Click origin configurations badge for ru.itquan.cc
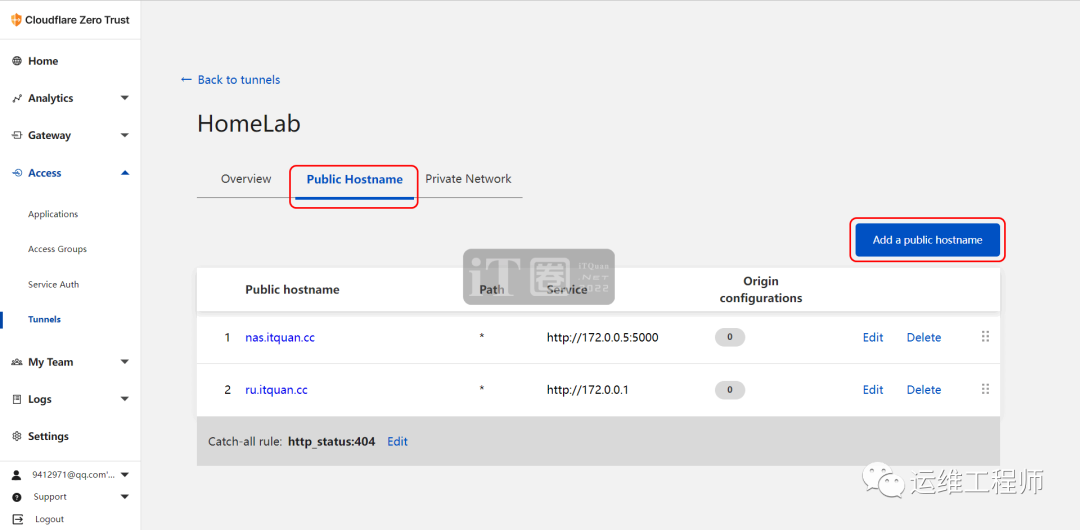The height and width of the screenshot is (530, 1080). [730, 390]
